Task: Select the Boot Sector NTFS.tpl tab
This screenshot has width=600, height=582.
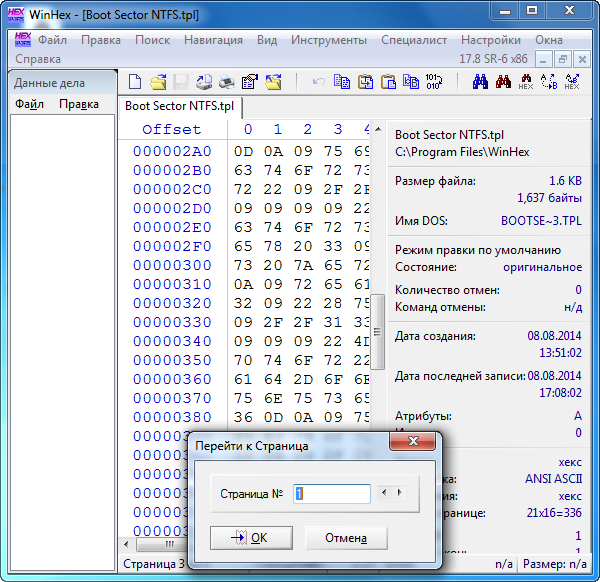Action: (x=181, y=105)
